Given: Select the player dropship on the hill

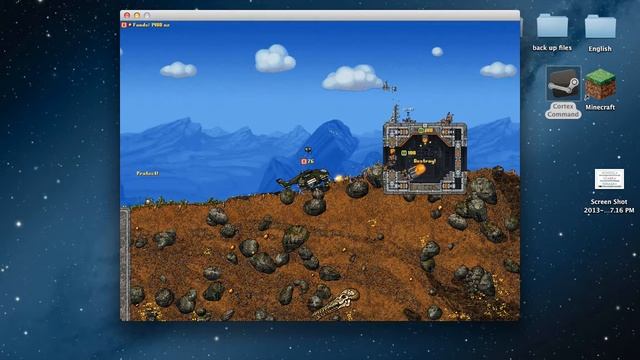Looking at the screenshot, I should tap(304, 180).
